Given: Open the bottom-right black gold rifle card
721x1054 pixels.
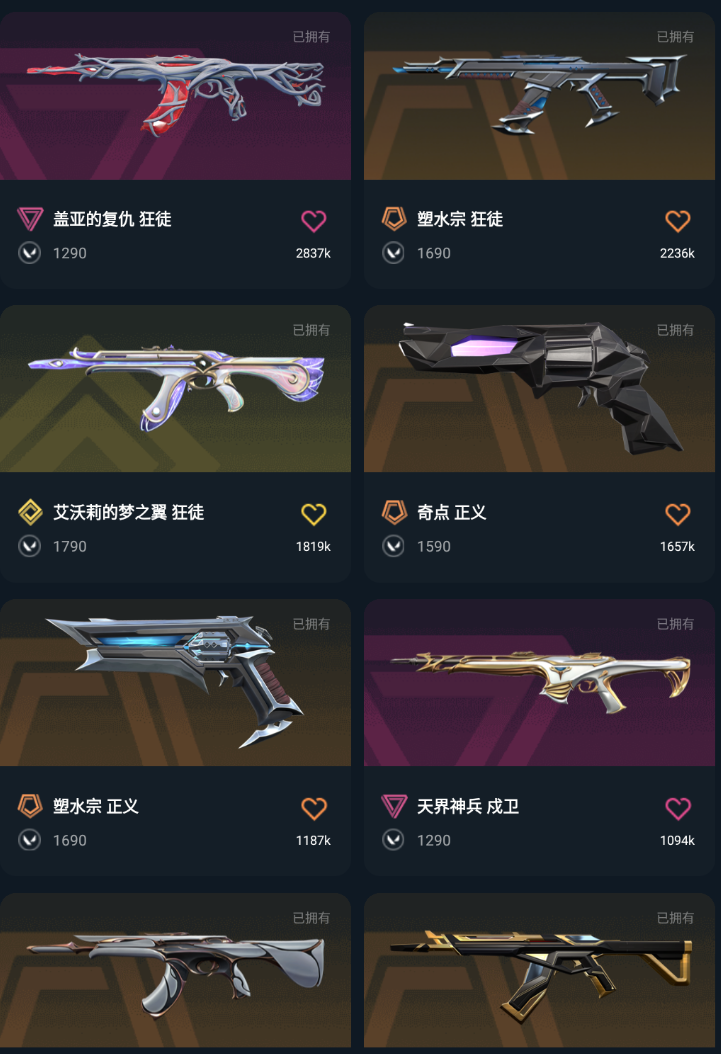Looking at the screenshot, I should coord(540,973).
